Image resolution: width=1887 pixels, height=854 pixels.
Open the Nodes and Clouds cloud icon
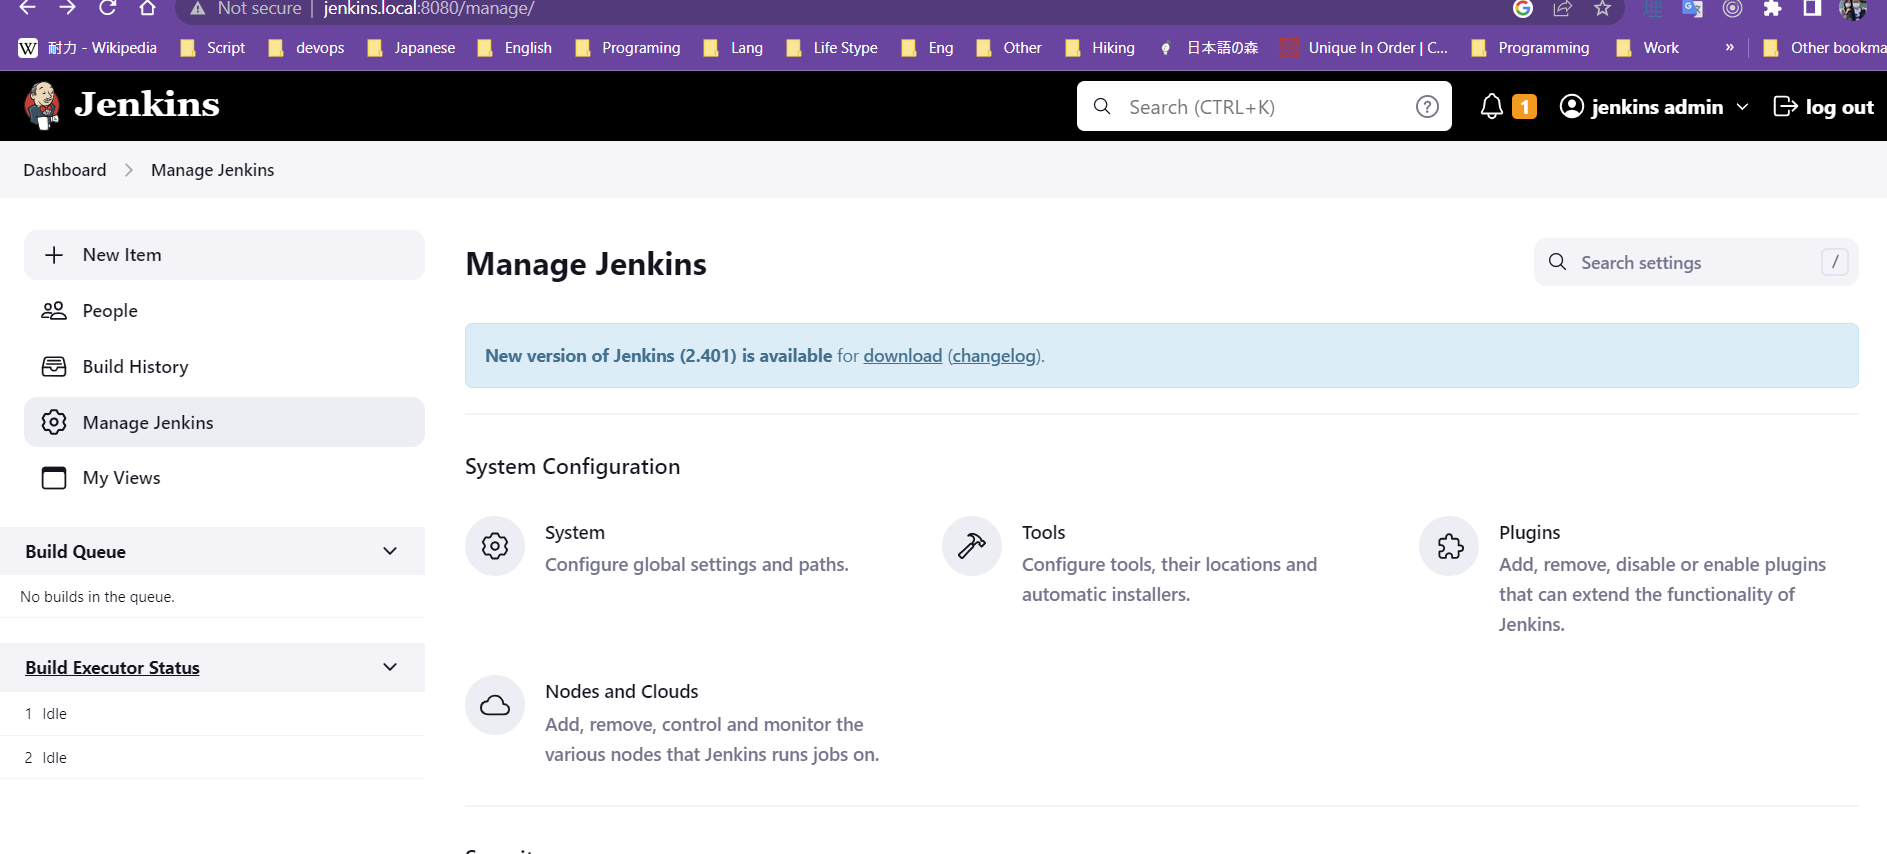click(x=495, y=705)
